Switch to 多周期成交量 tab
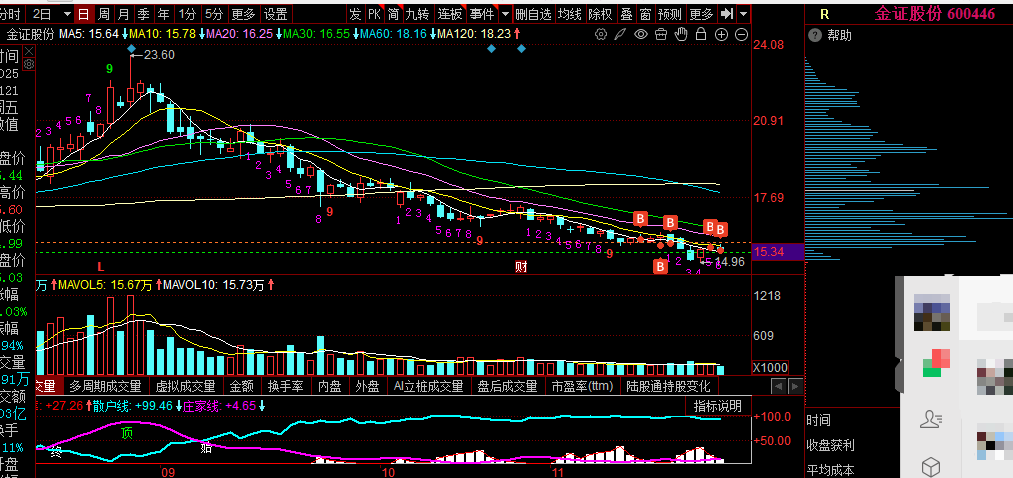 pyautogui.click(x=105, y=386)
